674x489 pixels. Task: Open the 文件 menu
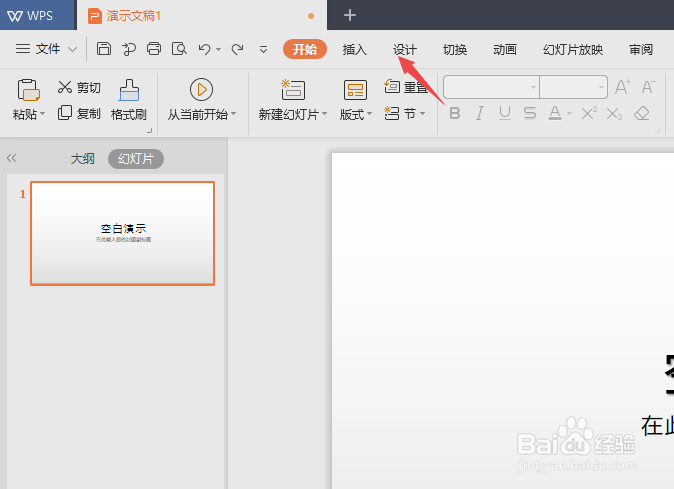38,49
